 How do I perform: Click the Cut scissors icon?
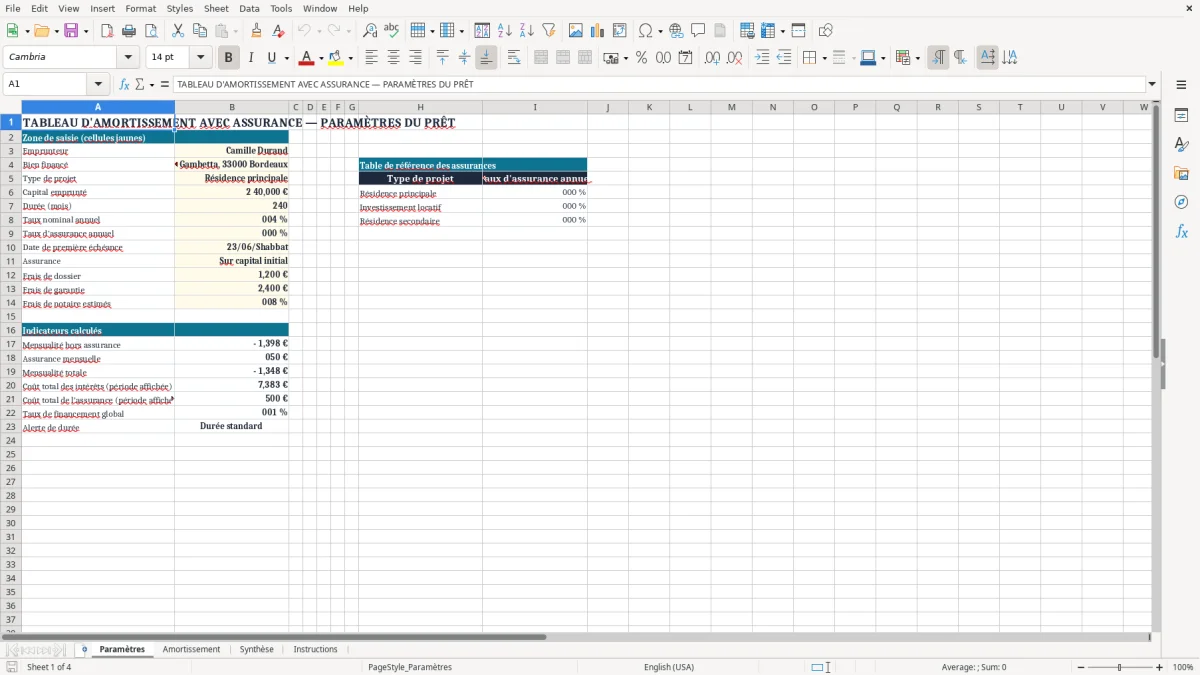(x=178, y=31)
